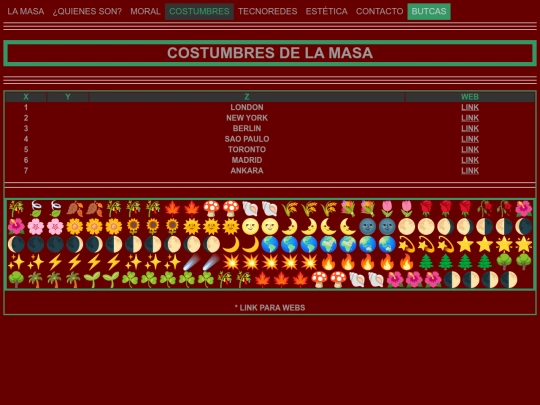Select the hibiscus beside the pink cherry blossom
The width and height of the screenshot is (540, 405).
click(16, 227)
